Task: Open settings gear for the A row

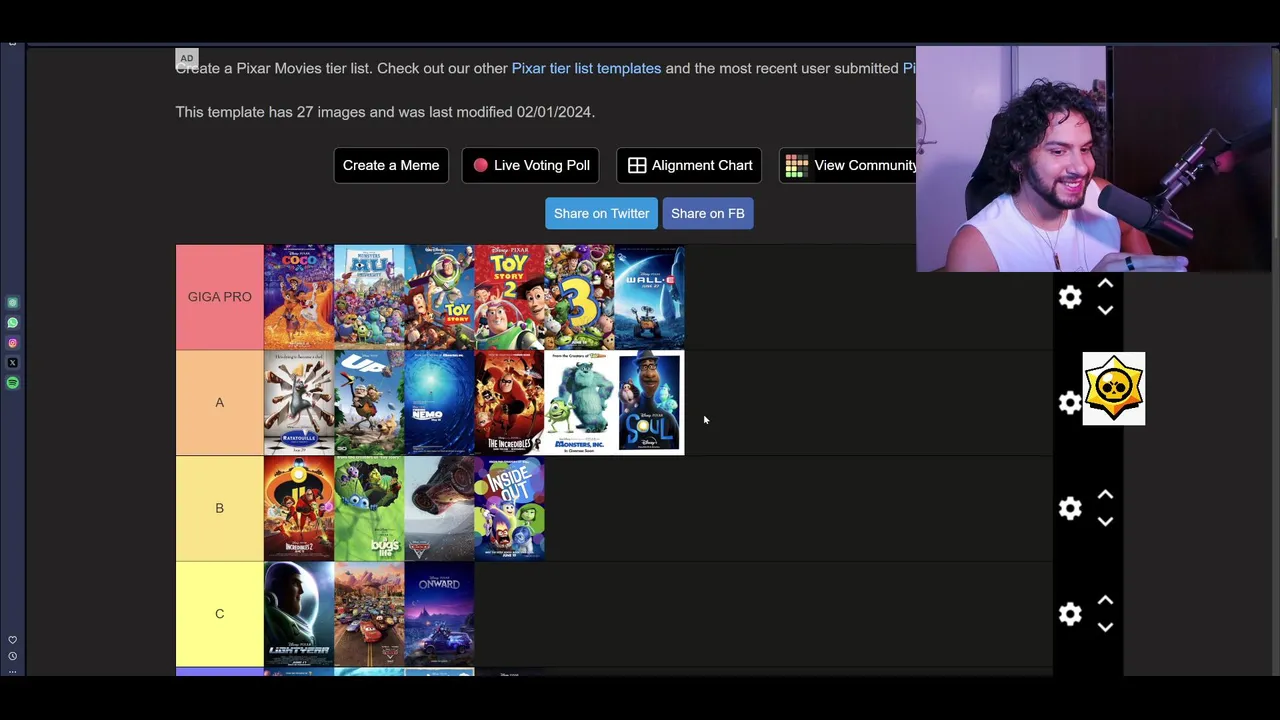Action: (1070, 403)
